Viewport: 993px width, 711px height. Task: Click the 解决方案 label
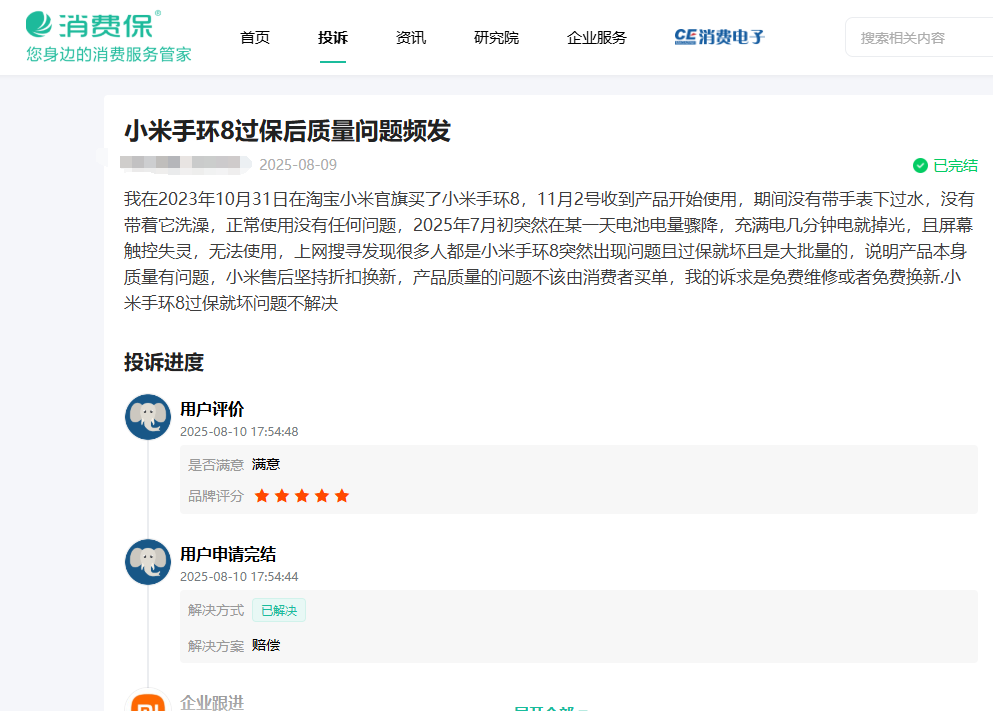pyautogui.click(x=215, y=646)
